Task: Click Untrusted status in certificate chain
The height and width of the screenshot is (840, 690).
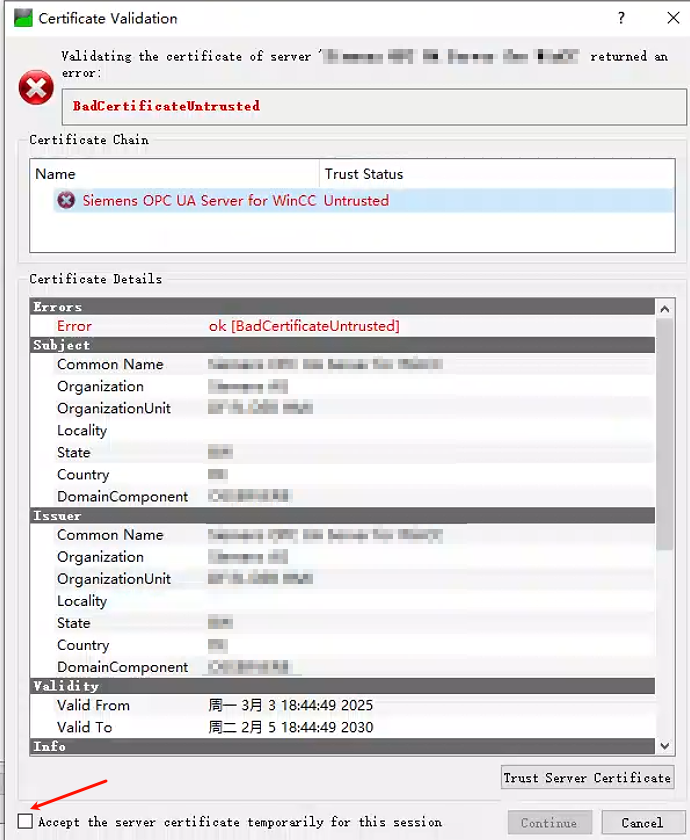Action: point(356,200)
